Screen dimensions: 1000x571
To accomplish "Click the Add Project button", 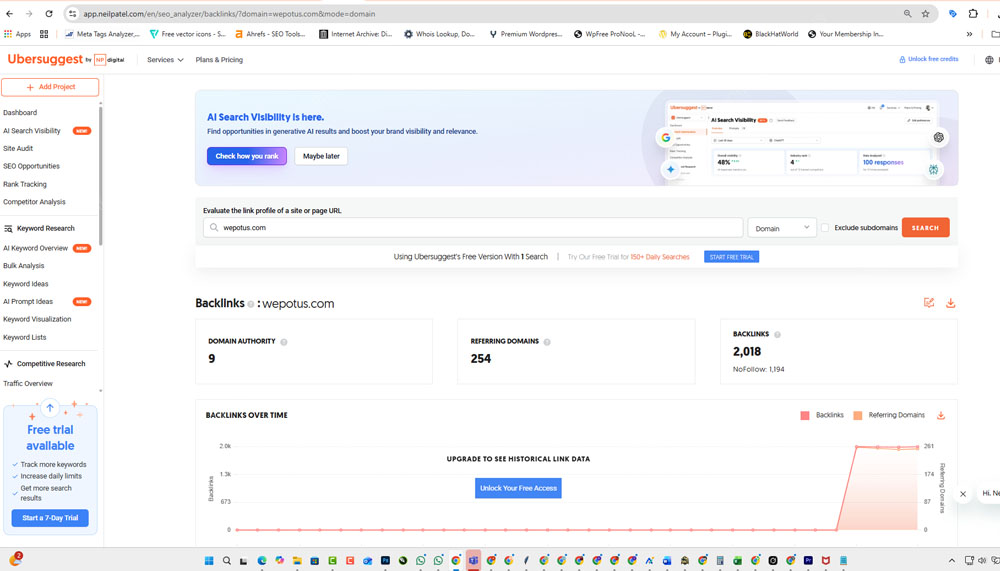I will pos(50,87).
